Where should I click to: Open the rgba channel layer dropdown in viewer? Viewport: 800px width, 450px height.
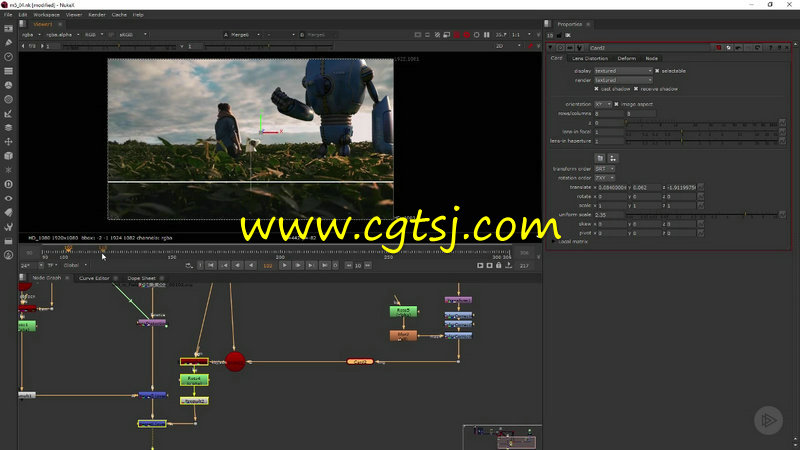click(31, 35)
